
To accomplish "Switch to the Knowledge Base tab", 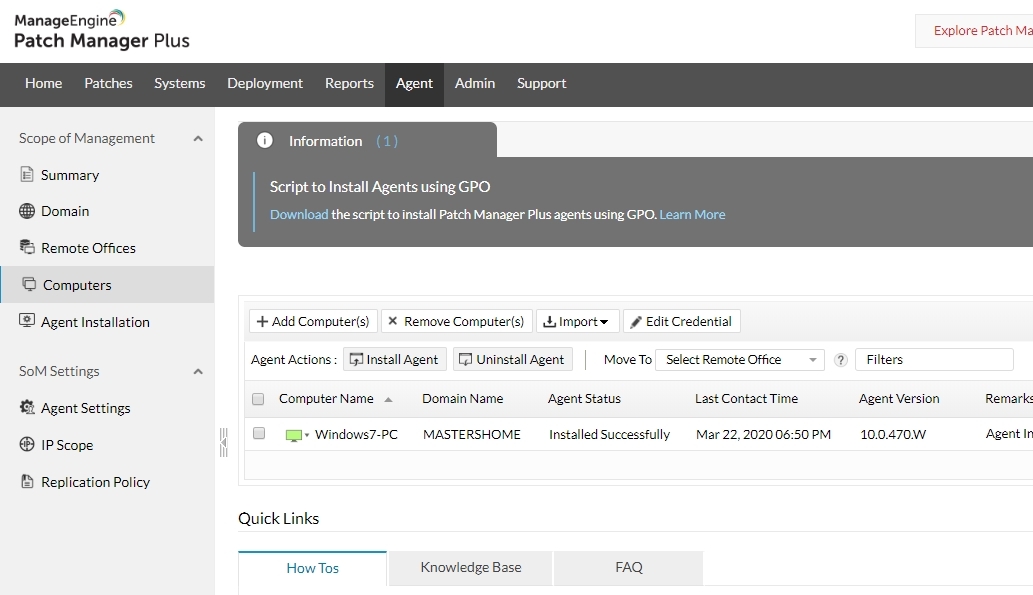I will pyautogui.click(x=470, y=568).
